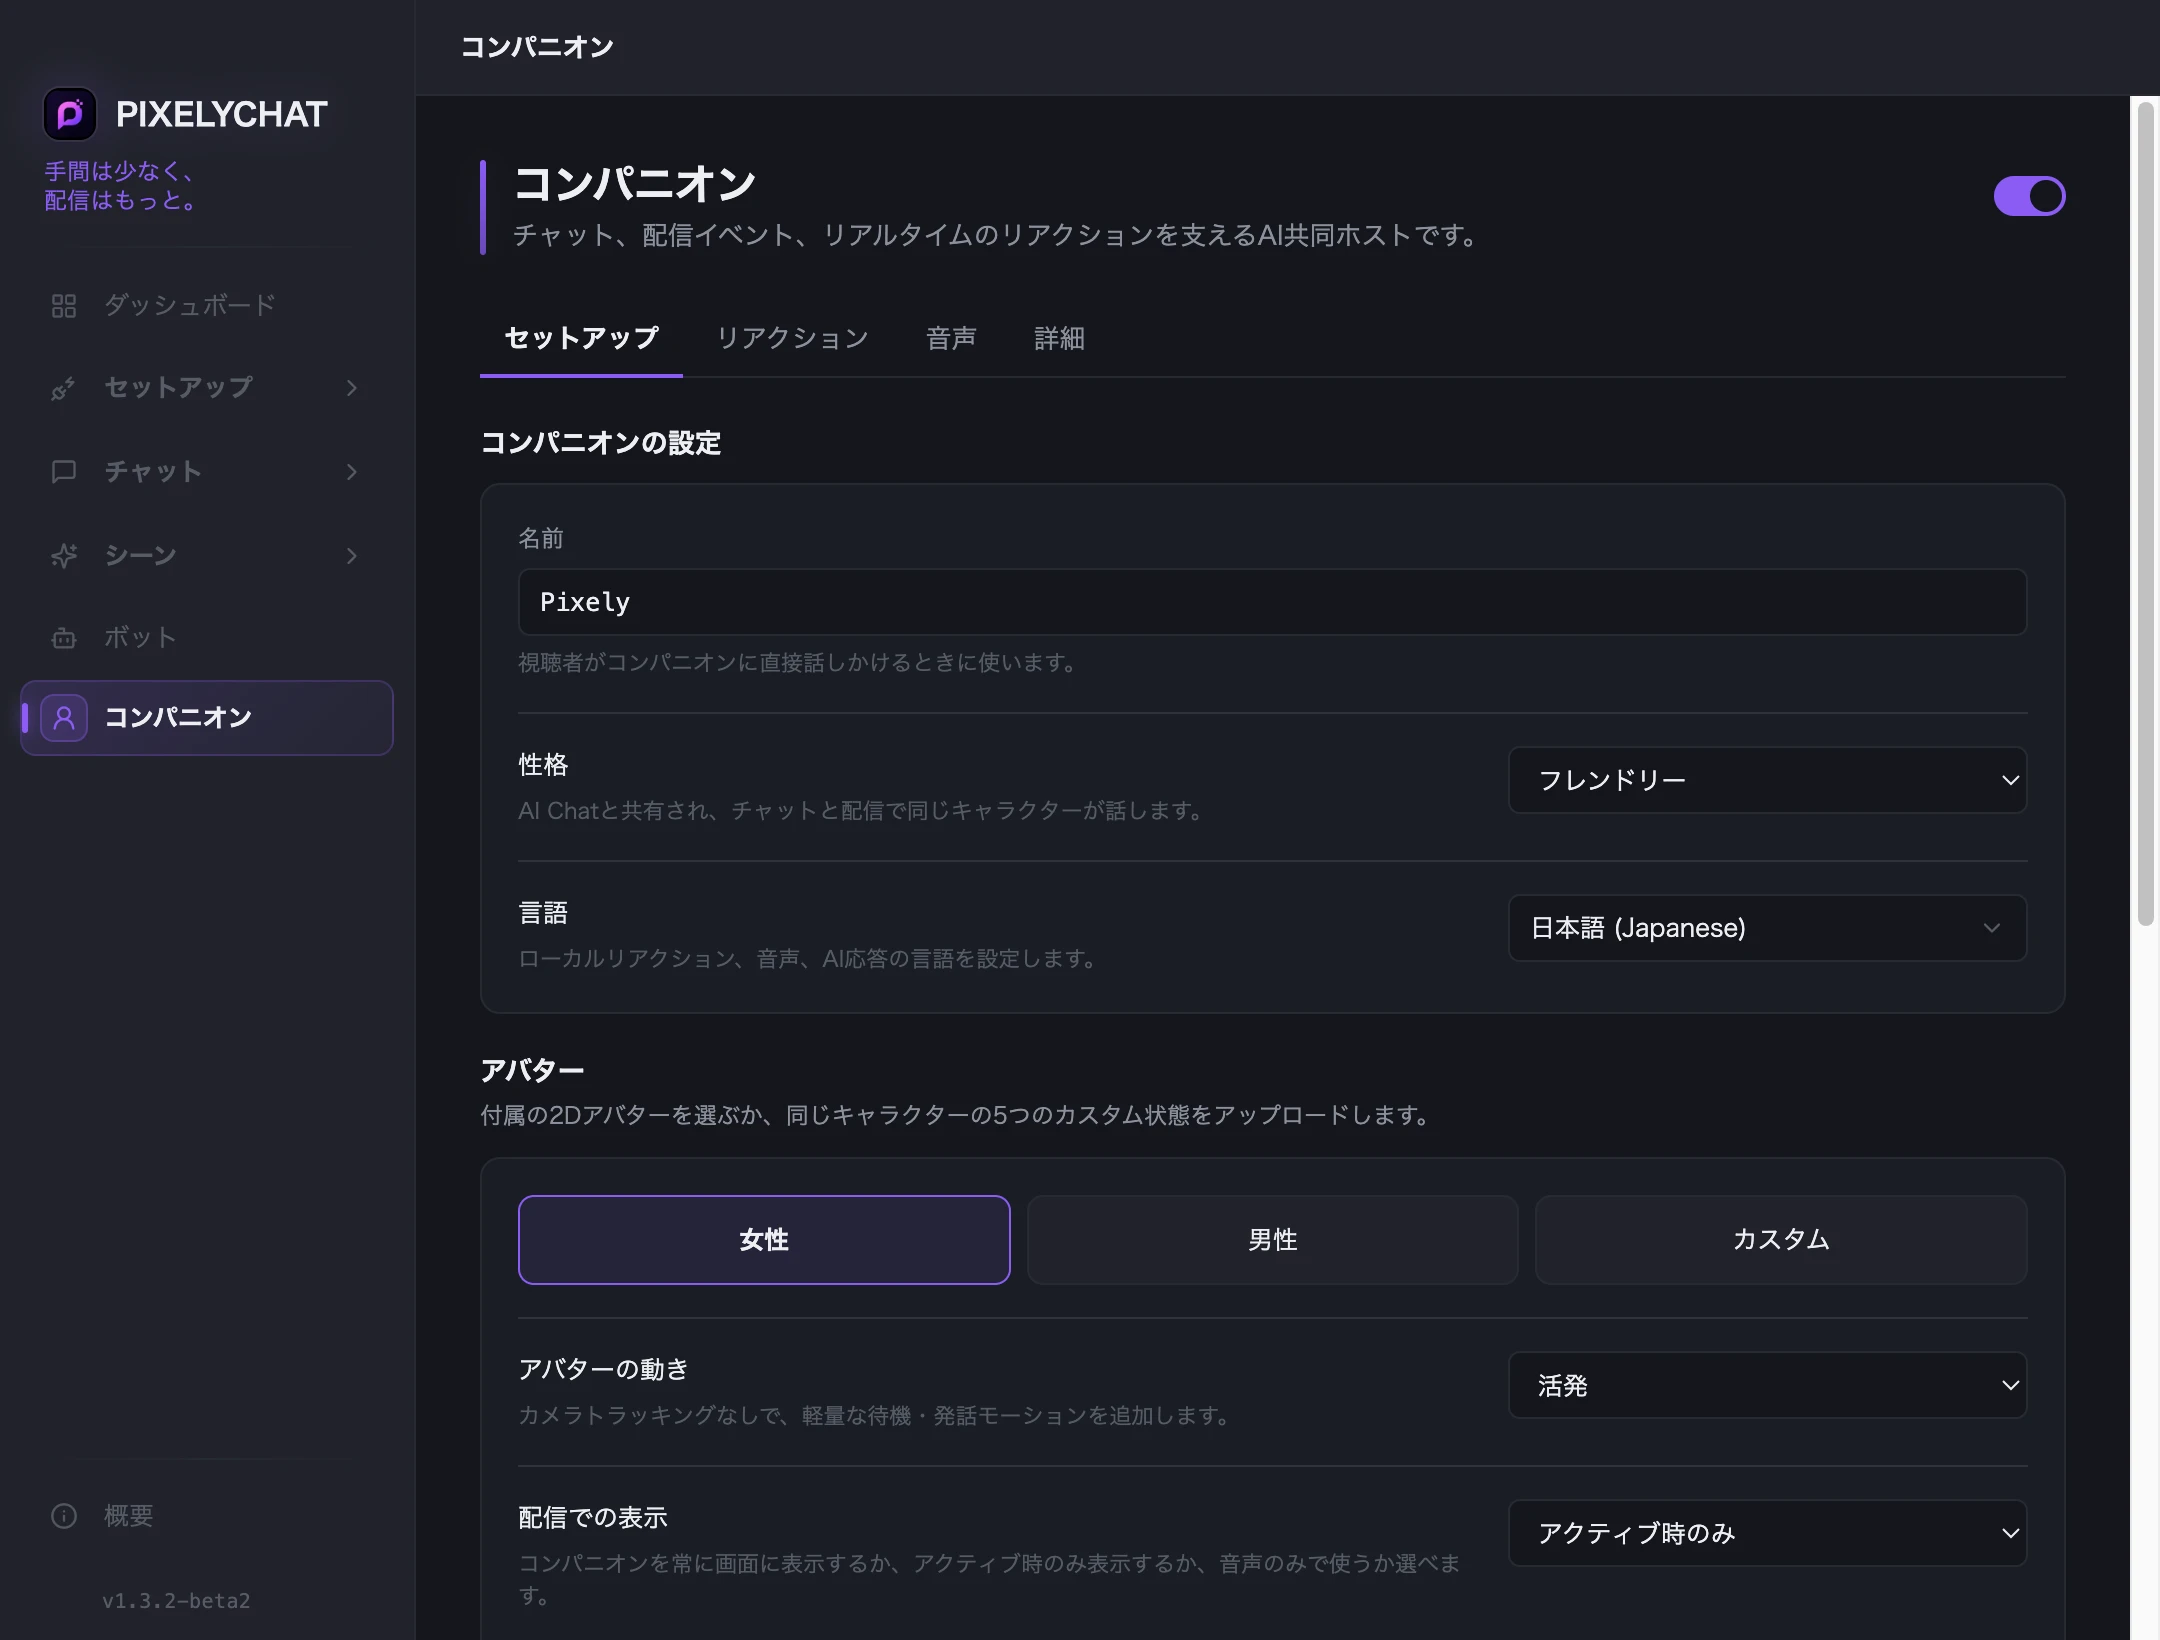Click the PIXELYCHAT brand title
The image size is (2160, 1640).
tap(221, 114)
